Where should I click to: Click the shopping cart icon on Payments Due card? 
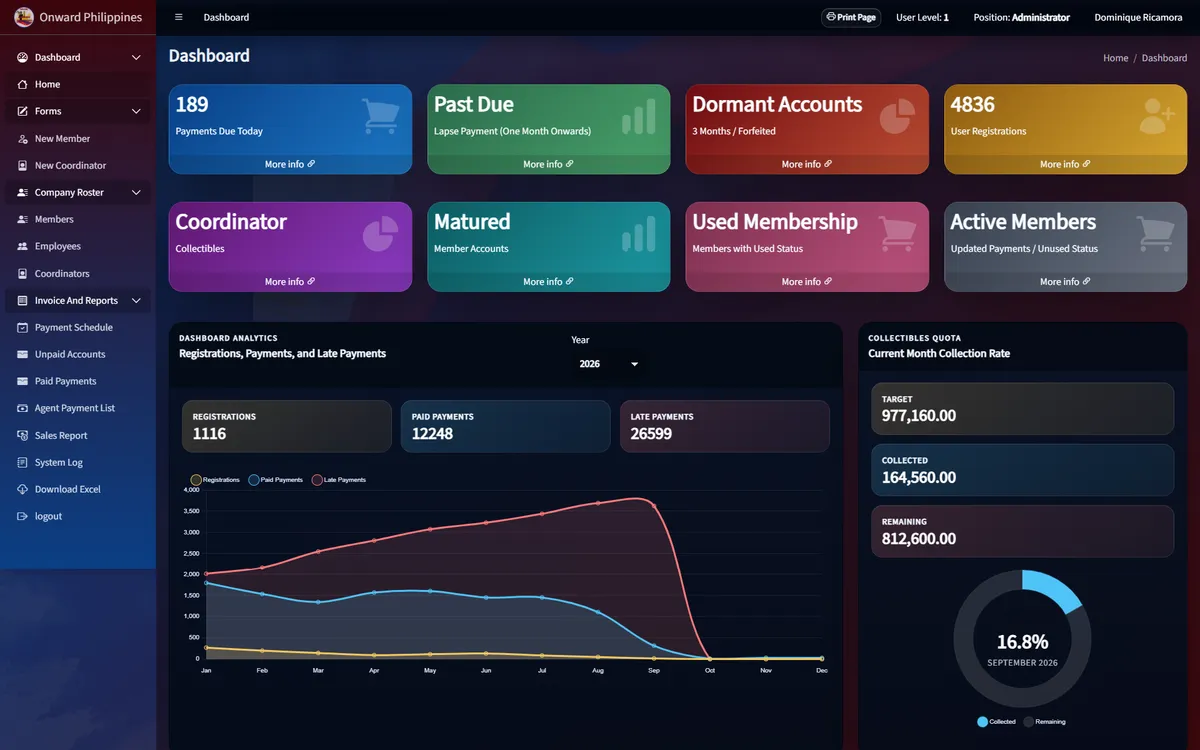[380, 116]
